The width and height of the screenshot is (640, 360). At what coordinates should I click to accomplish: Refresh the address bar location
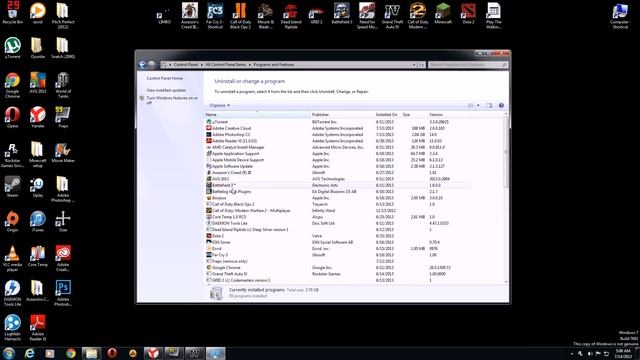tap(421, 64)
